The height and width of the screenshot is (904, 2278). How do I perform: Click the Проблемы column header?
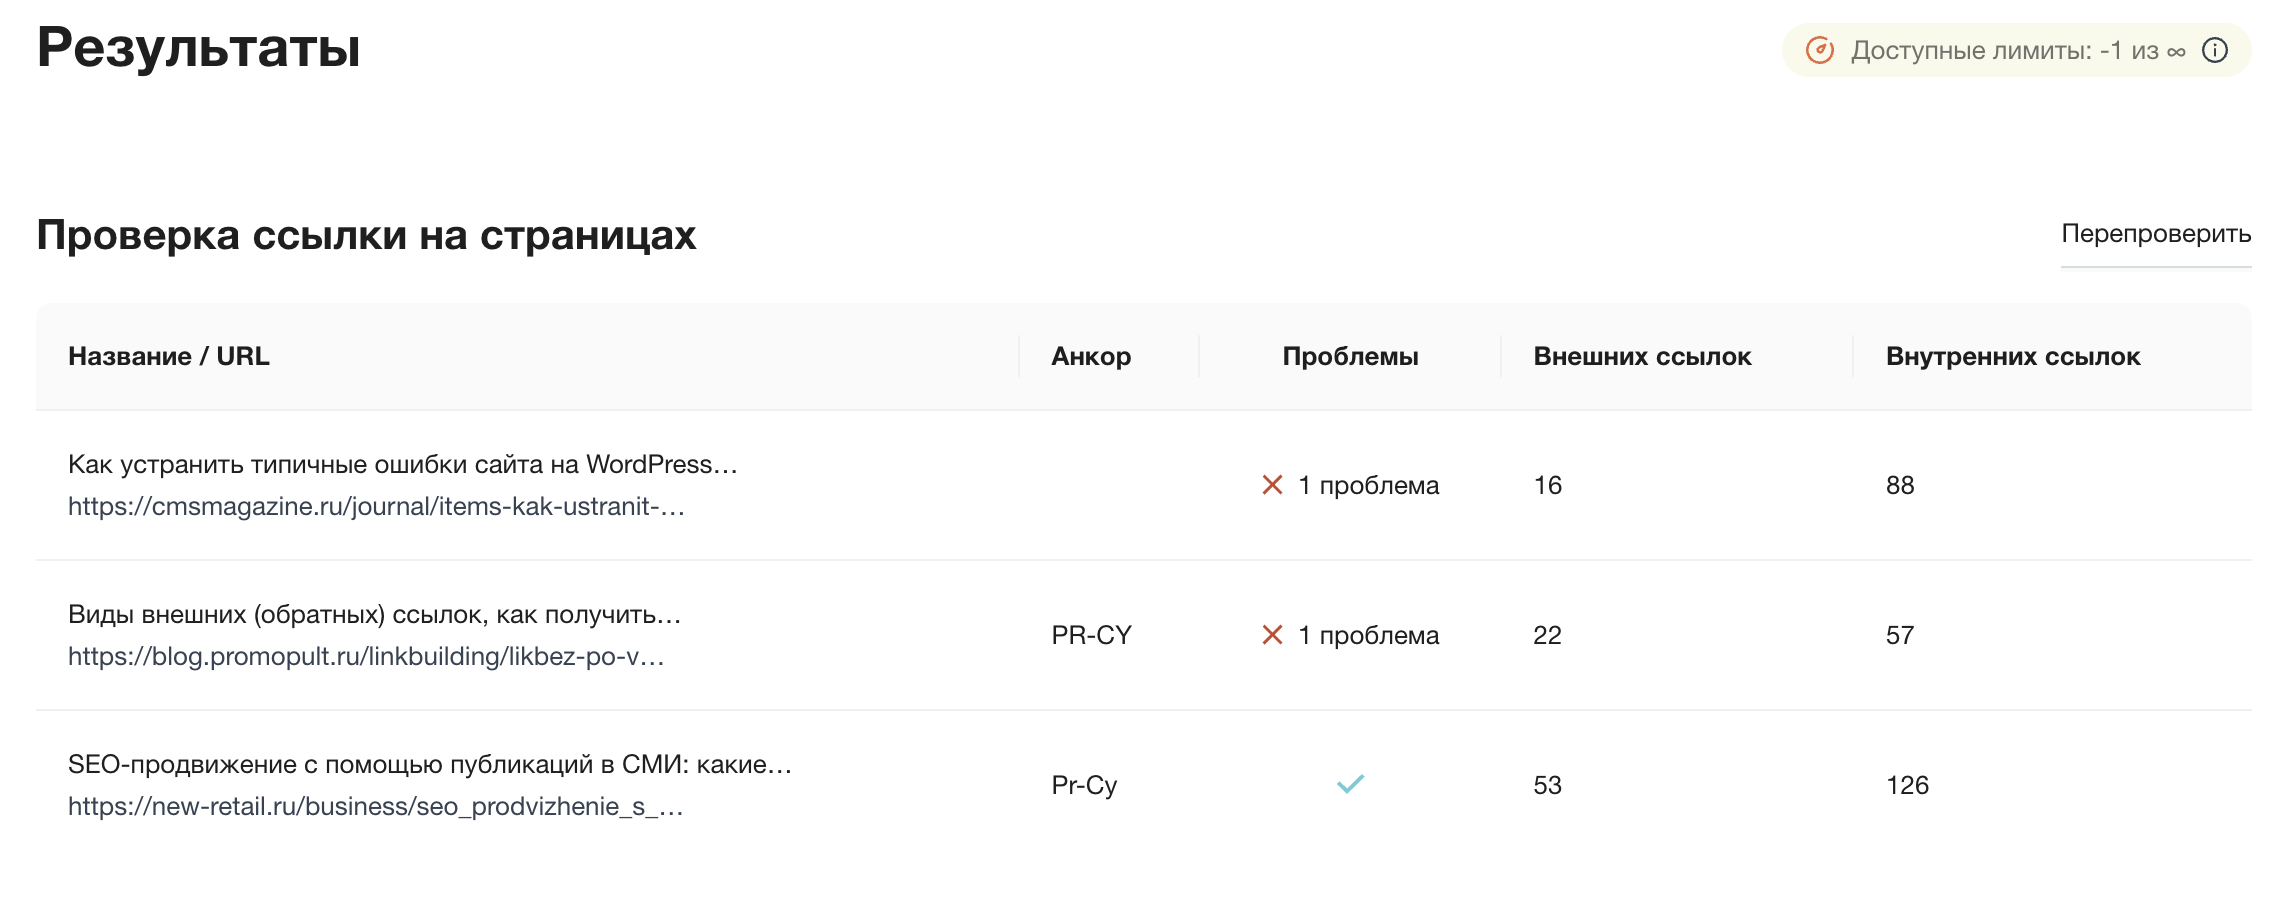tap(1350, 357)
